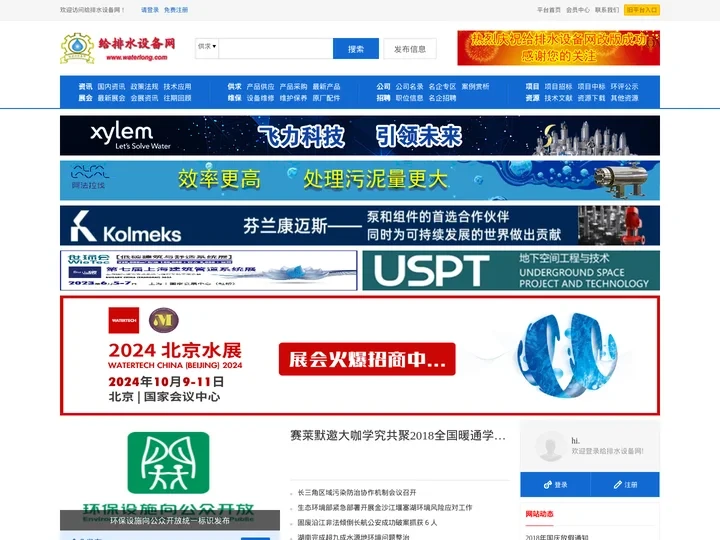Click into the search input field
Screen dimensions: 720x540
point(276,48)
